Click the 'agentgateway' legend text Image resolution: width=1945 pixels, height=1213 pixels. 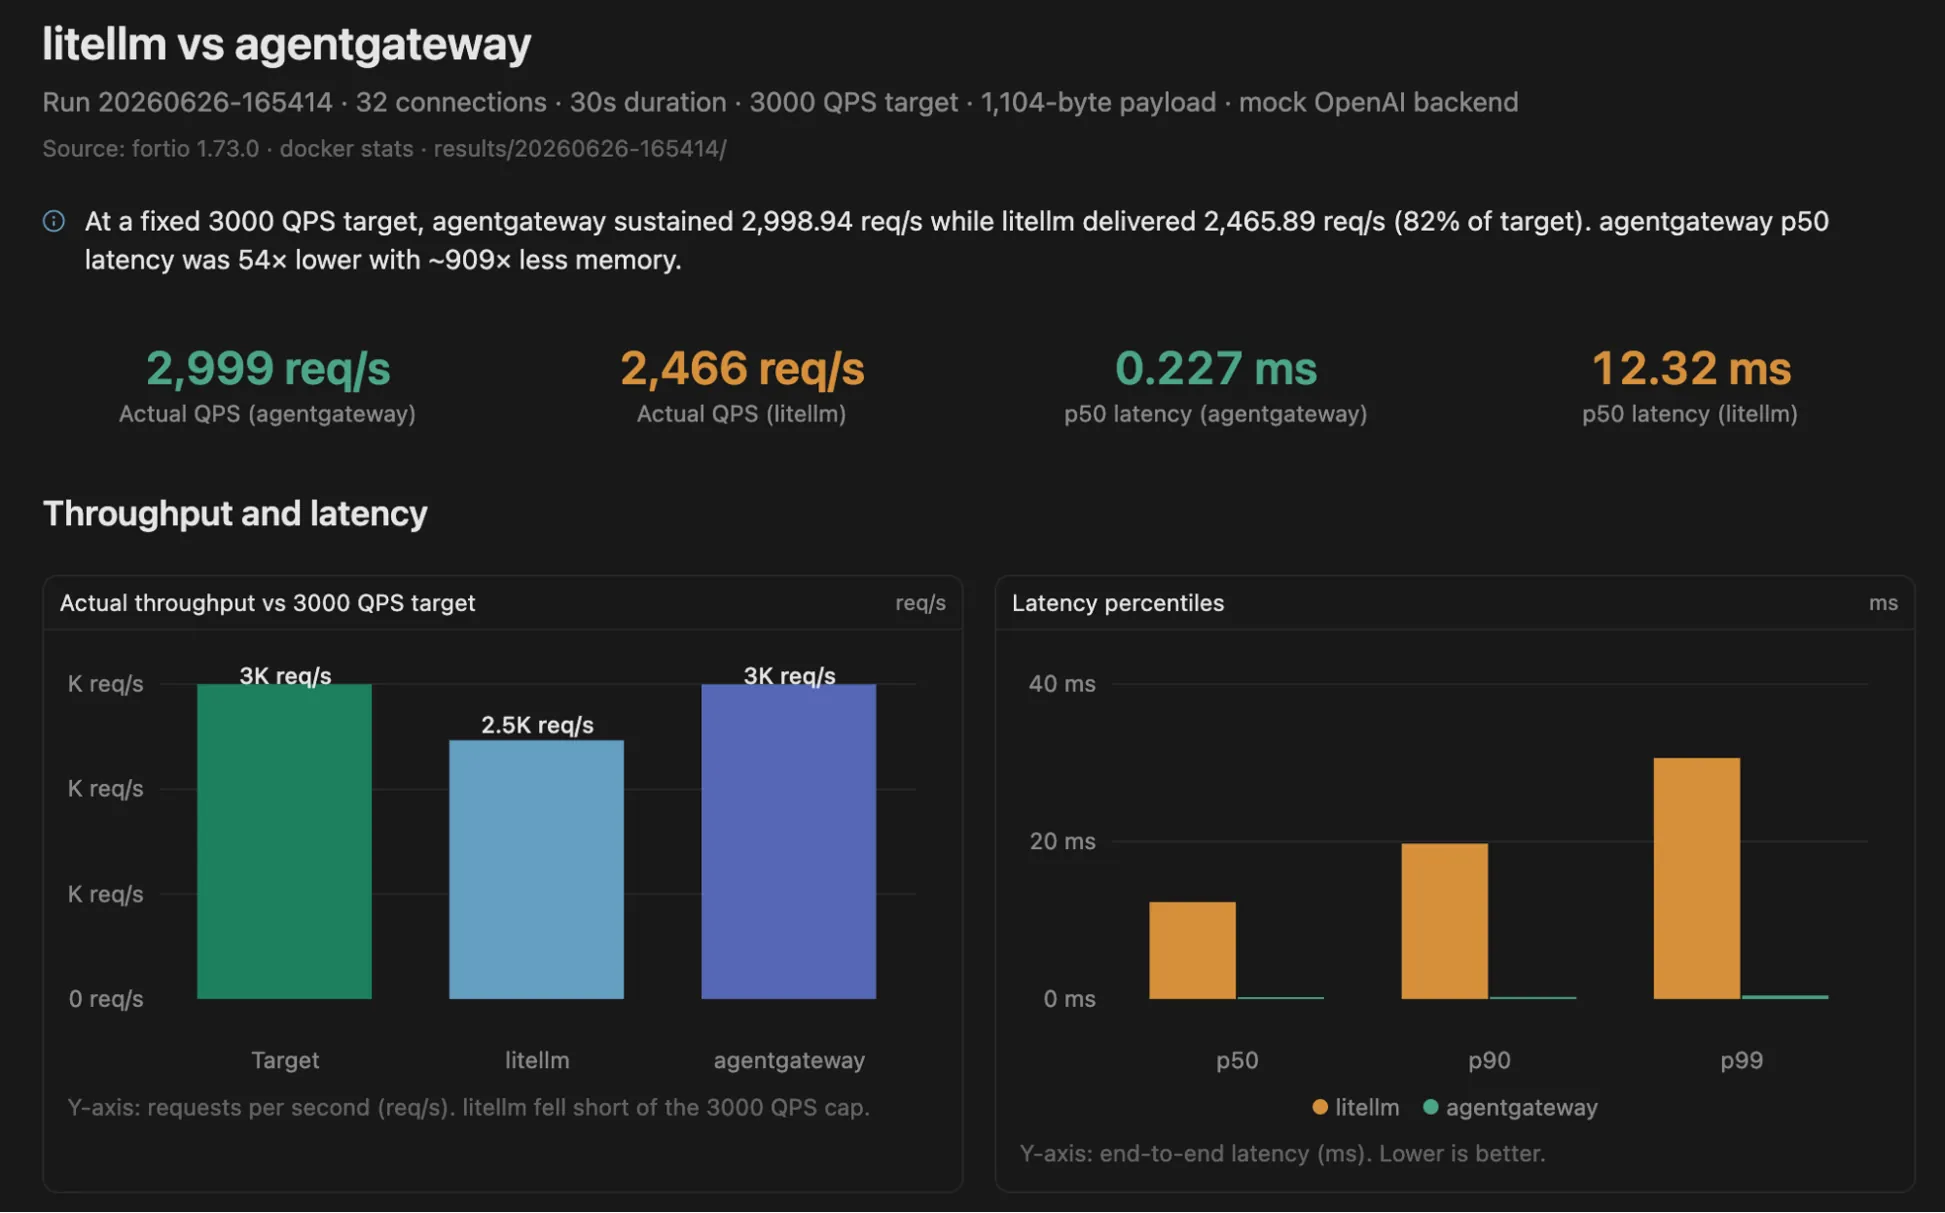pos(1521,1107)
